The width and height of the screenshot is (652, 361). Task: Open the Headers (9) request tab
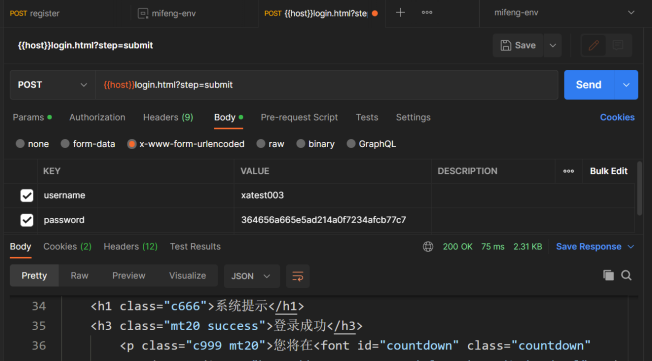pos(168,117)
